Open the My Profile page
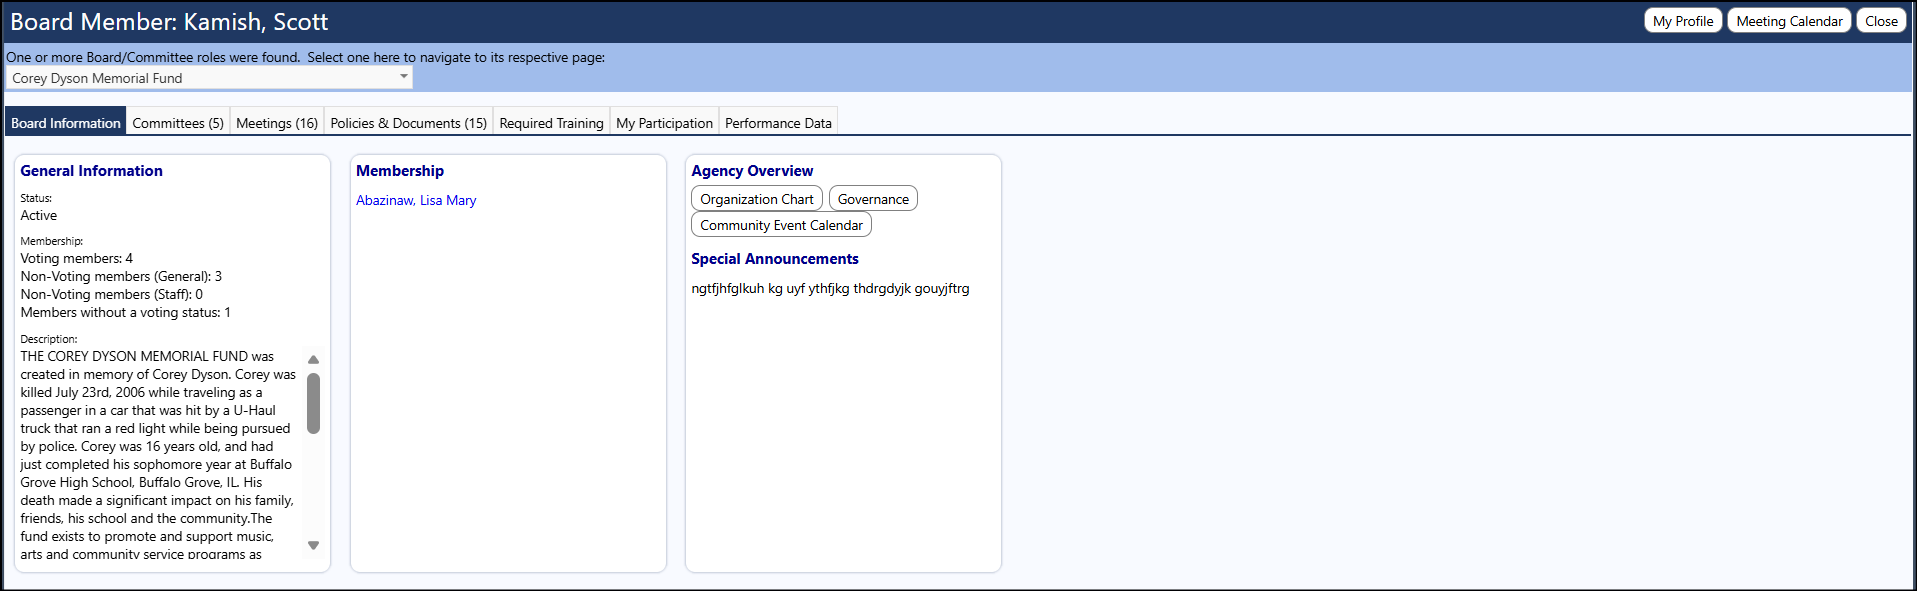1917x591 pixels. [x=1683, y=21]
